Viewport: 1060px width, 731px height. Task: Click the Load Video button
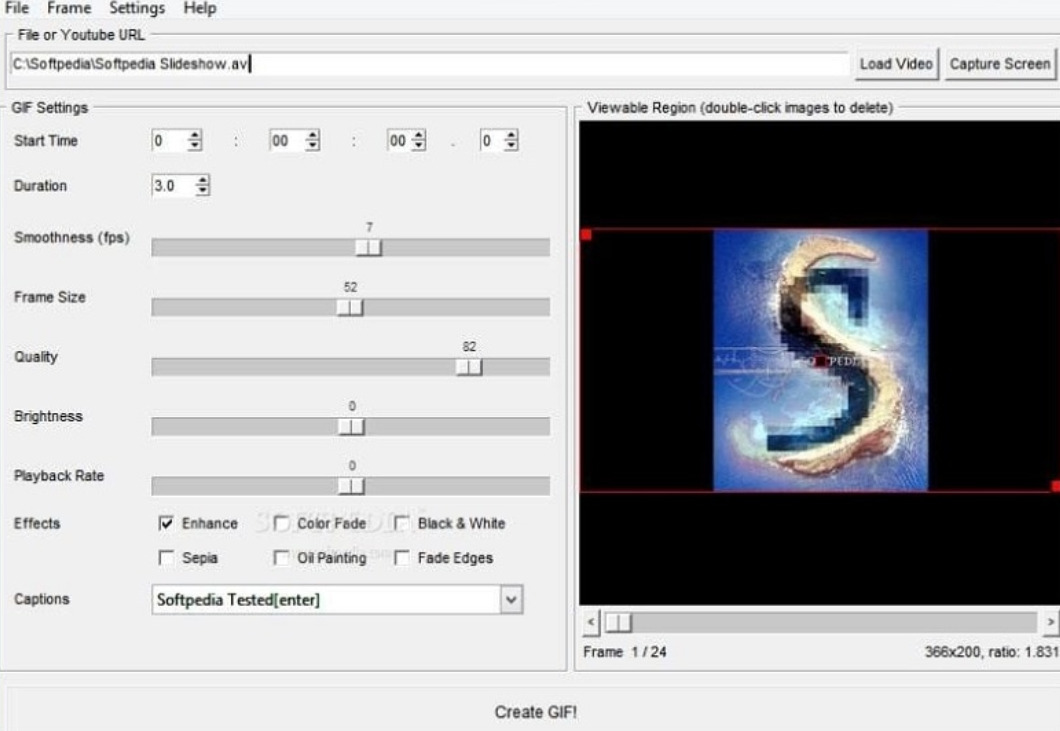pos(896,64)
